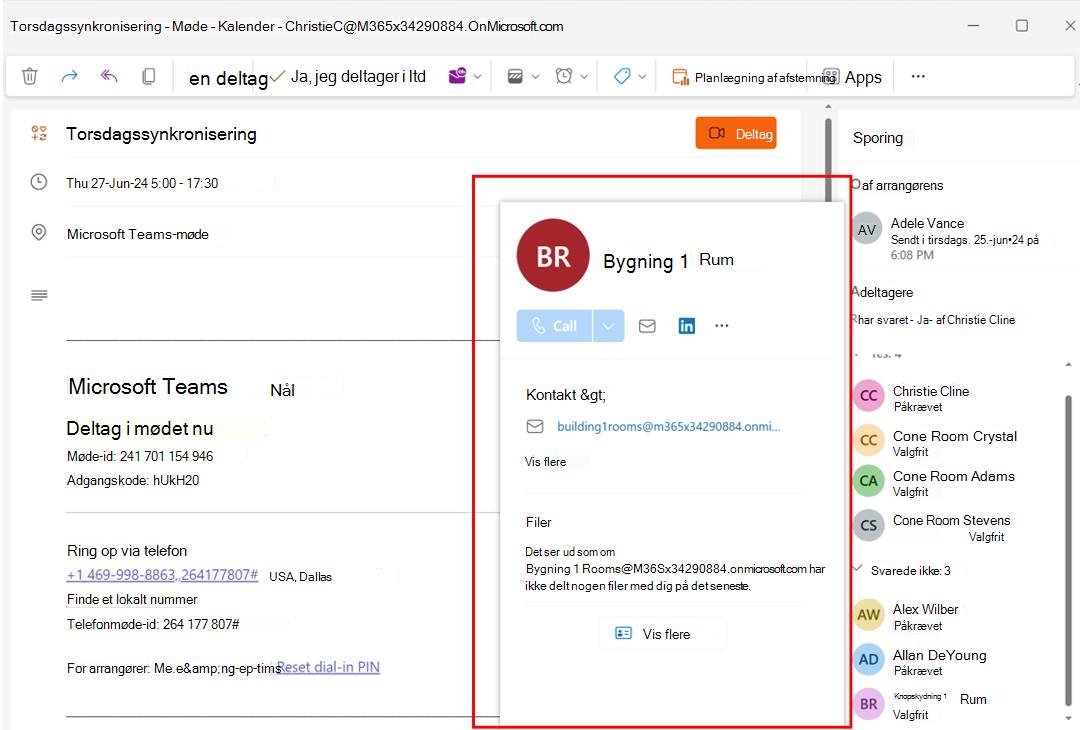Image resolution: width=1080 pixels, height=730 pixels.
Task: Click the copy icon in toolbar
Action: pos(148,76)
